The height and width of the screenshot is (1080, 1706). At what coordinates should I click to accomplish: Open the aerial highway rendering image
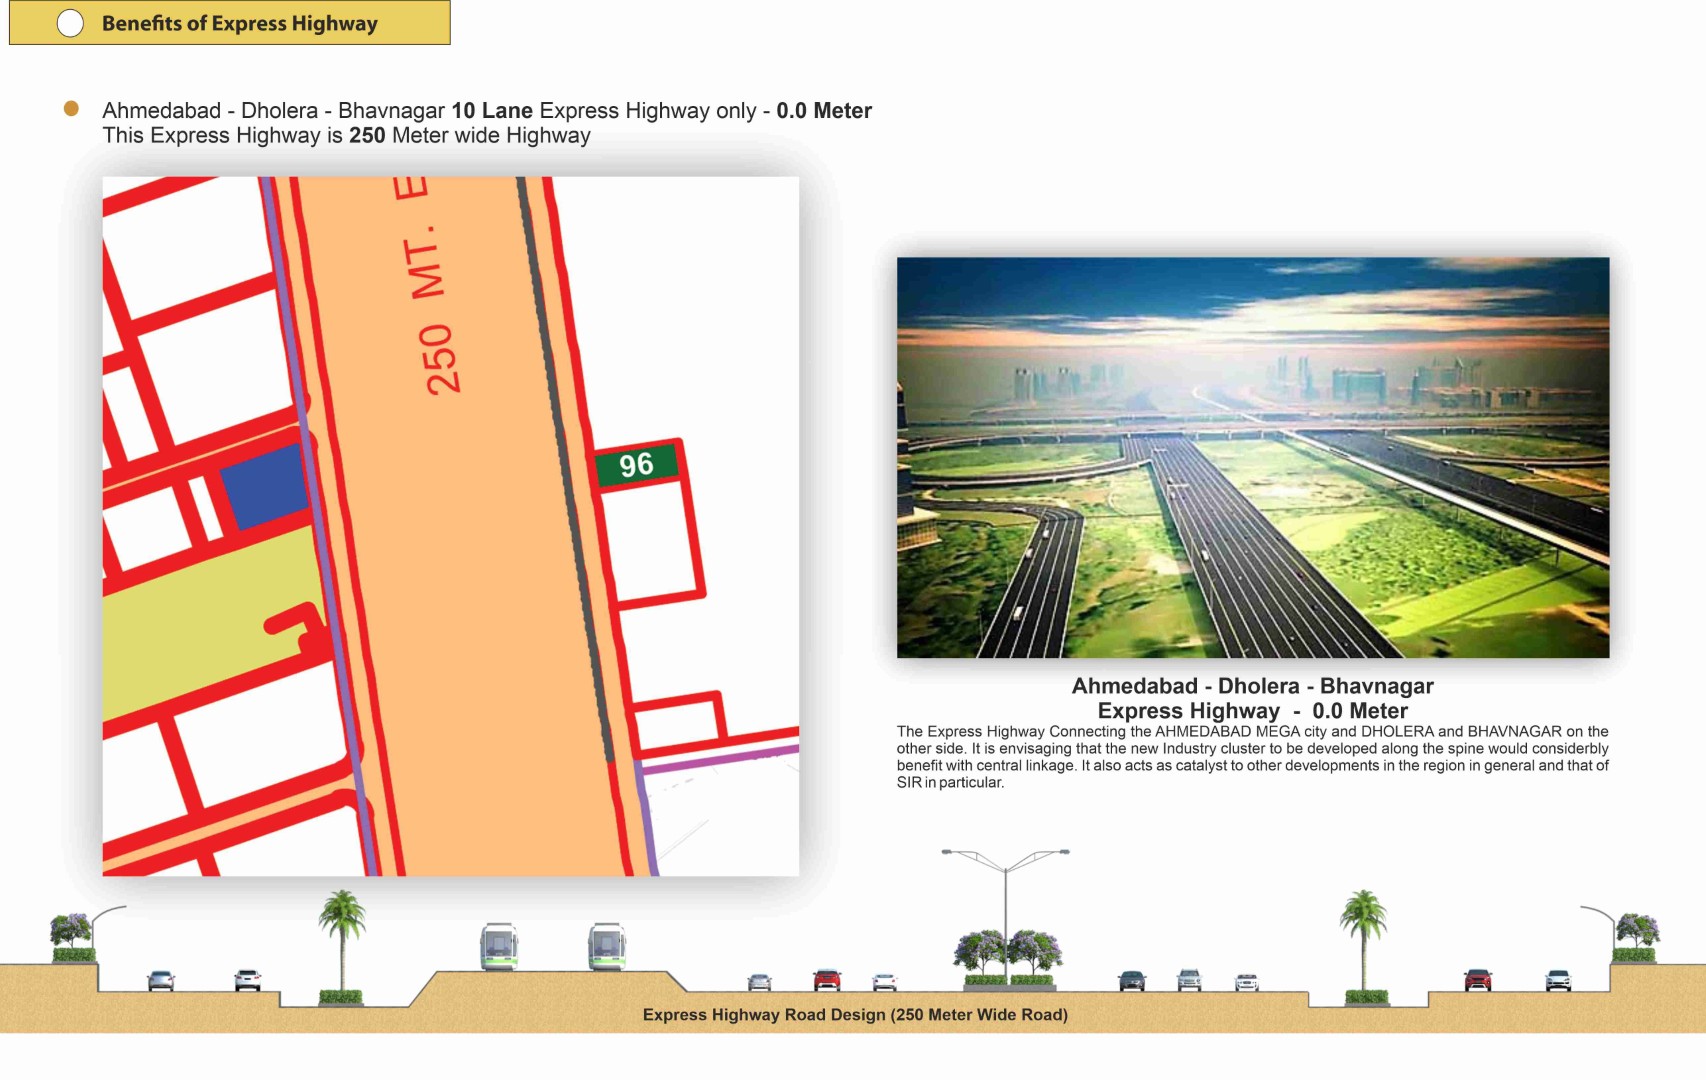tap(1252, 457)
